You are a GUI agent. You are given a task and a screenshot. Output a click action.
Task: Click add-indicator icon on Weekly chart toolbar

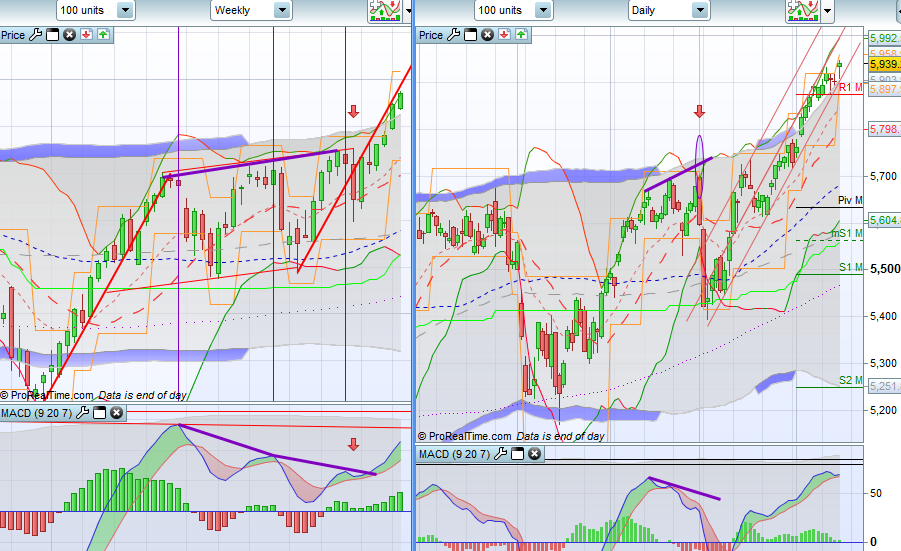click(385, 10)
